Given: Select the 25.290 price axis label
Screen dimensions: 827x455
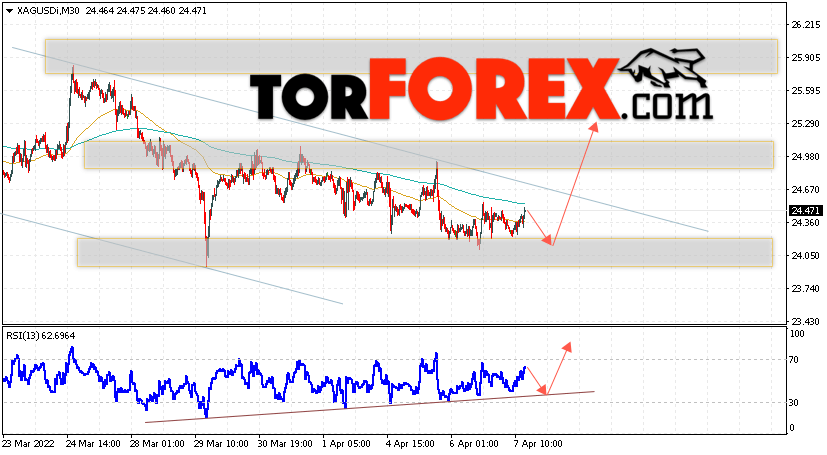Looking at the screenshot, I should coord(805,123).
